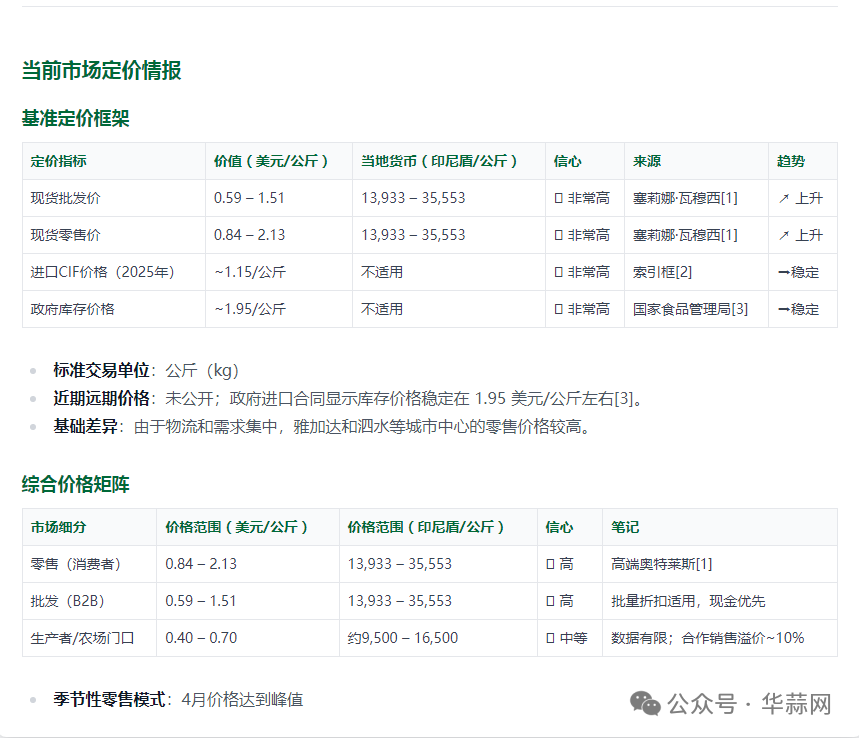Click 非常高 in the 现货批发价 row
The height and width of the screenshot is (738, 859).
pyautogui.click(x=588, y=198)
